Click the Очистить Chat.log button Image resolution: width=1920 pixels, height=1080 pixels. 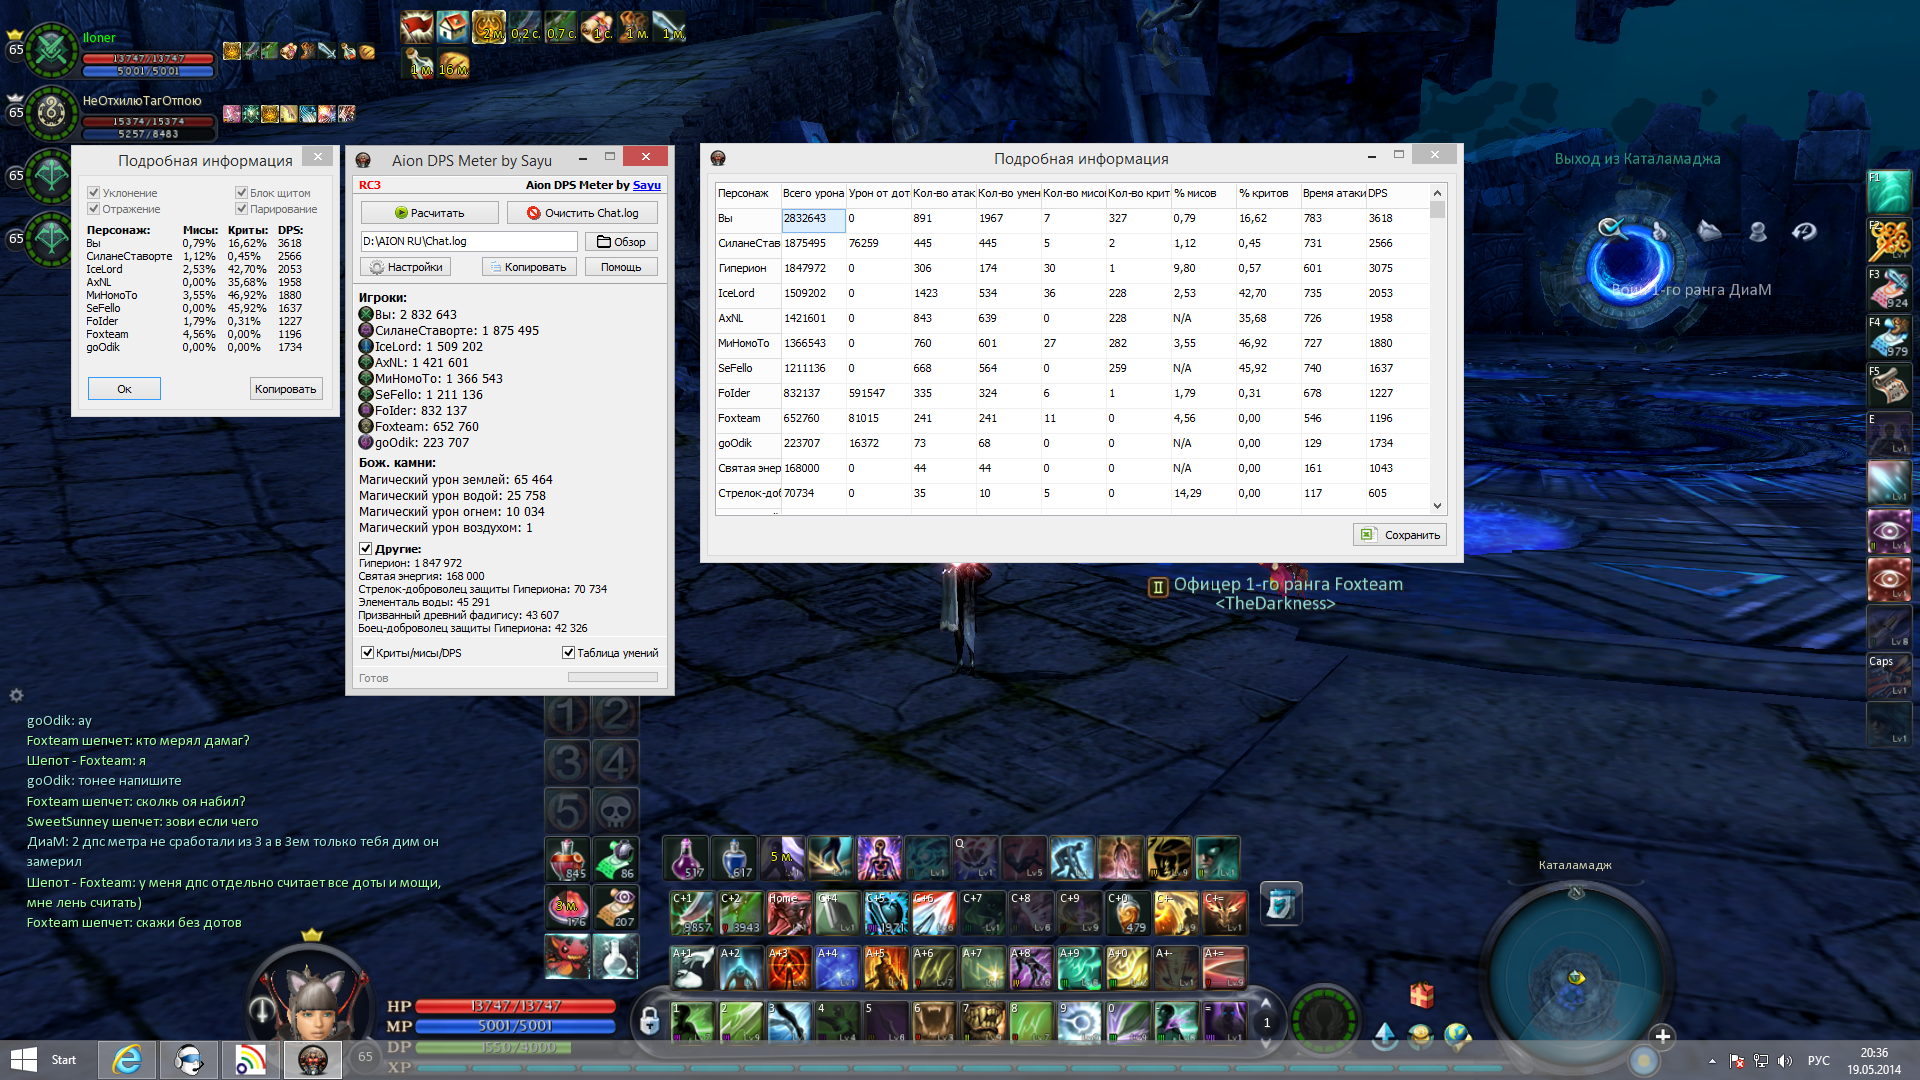click(x=582, y=213)
